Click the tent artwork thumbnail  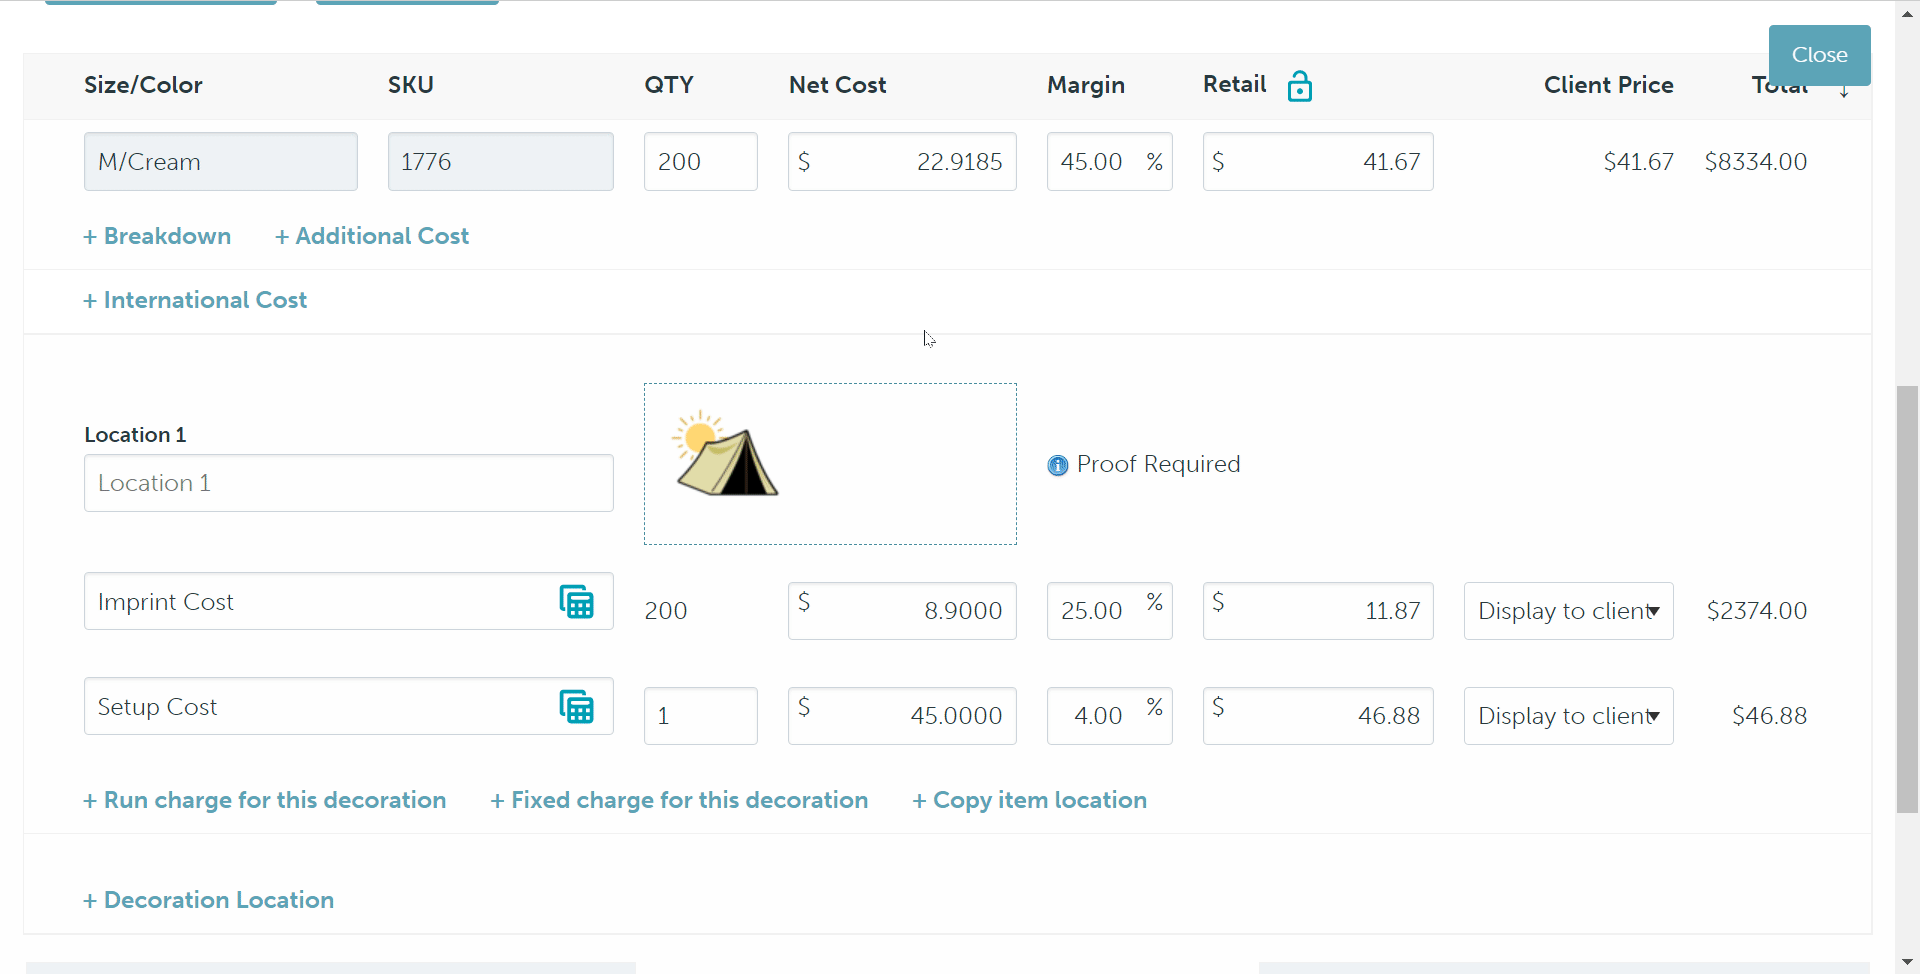tap(727, 456)
